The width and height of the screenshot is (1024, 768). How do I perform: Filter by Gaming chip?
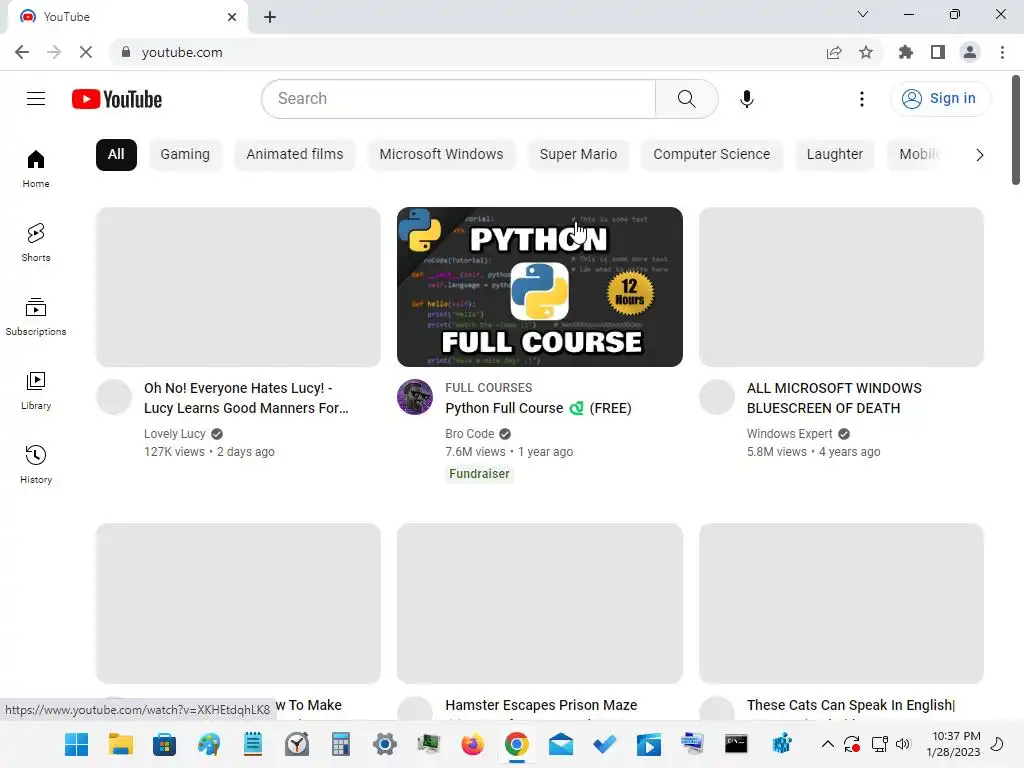[185, 155]
